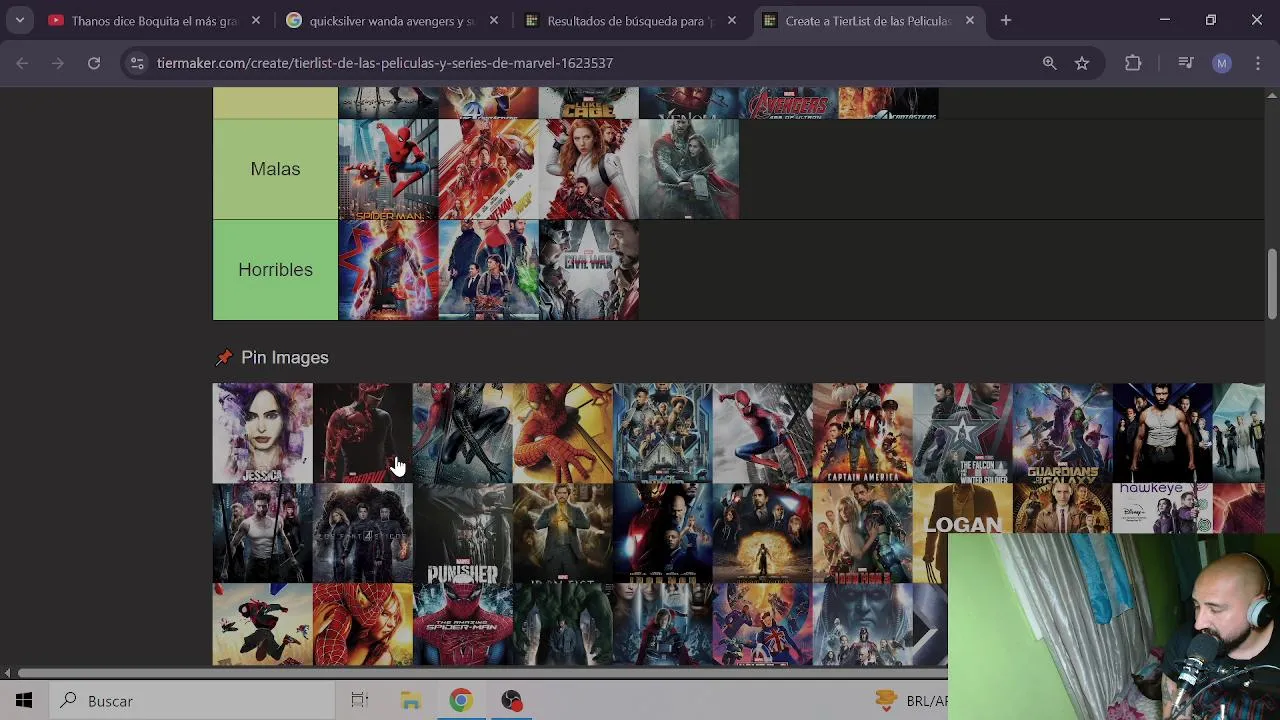Select Spider-Man poster in Malas tier
Viewport: 1280px width, 720px height.
coord(388,169)
